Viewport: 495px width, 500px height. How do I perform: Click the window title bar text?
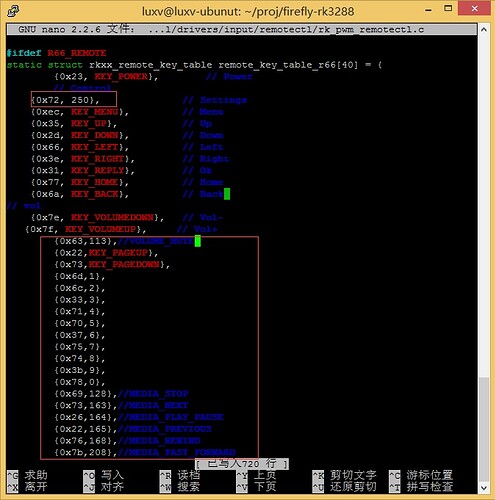(x=248, y=12)
